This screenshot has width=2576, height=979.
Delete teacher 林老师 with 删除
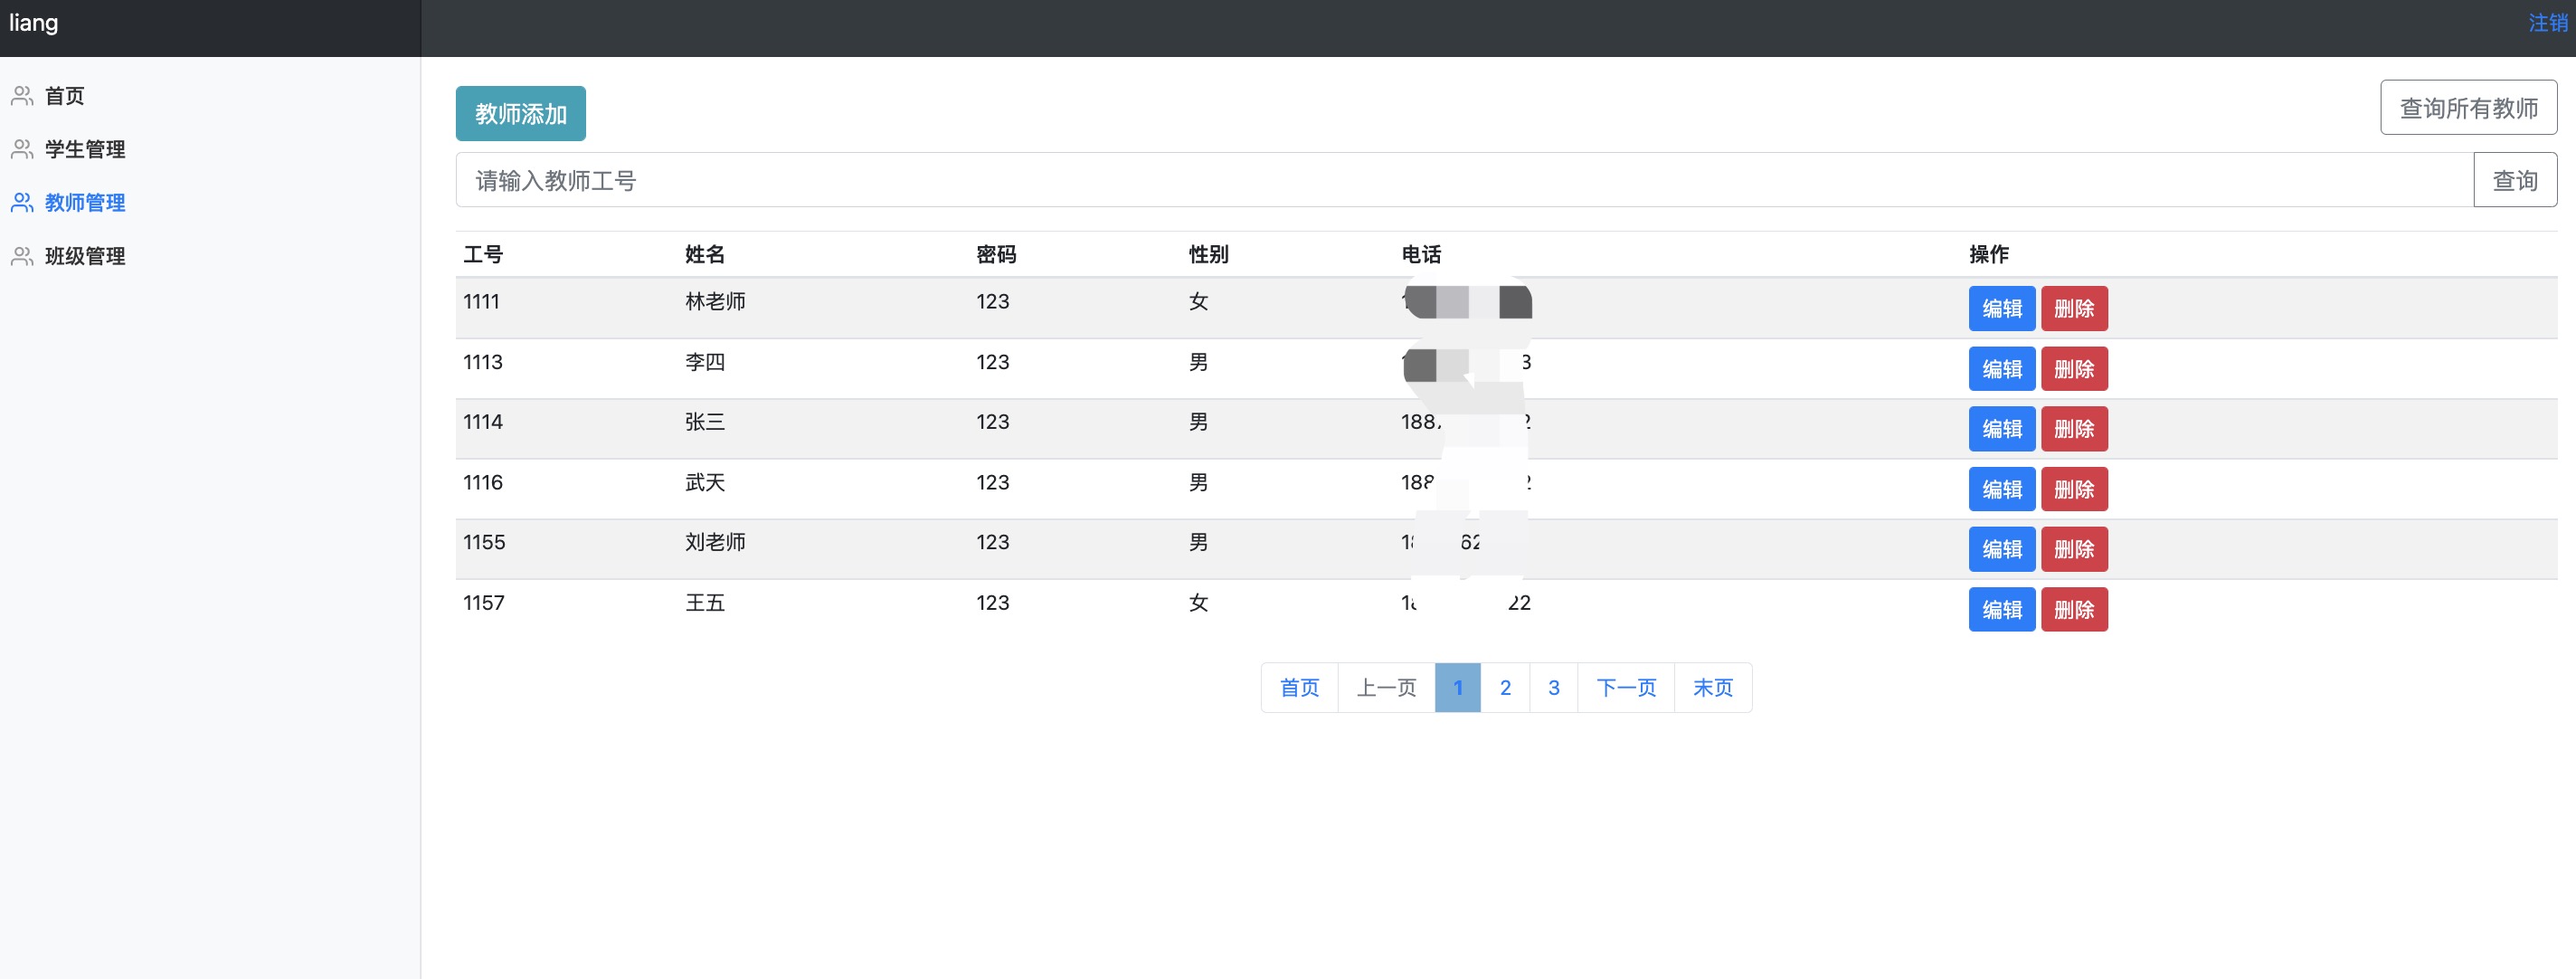coord(2074,309)
